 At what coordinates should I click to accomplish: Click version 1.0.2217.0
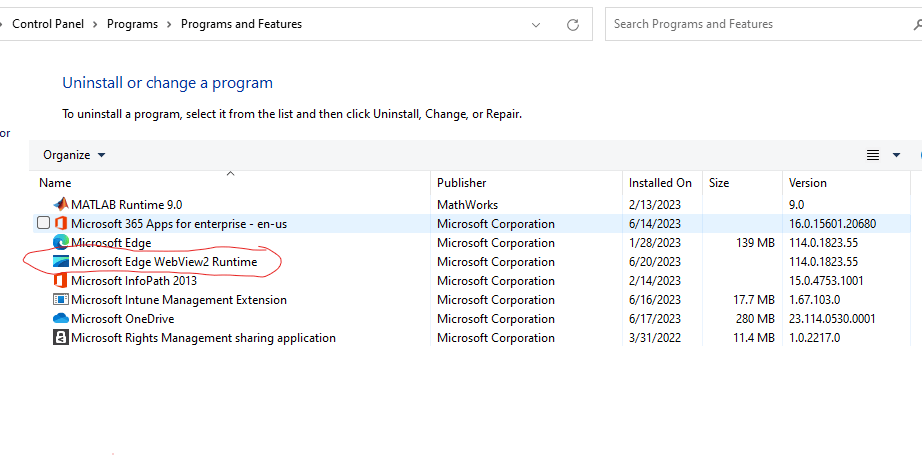[x=814, y=337]
